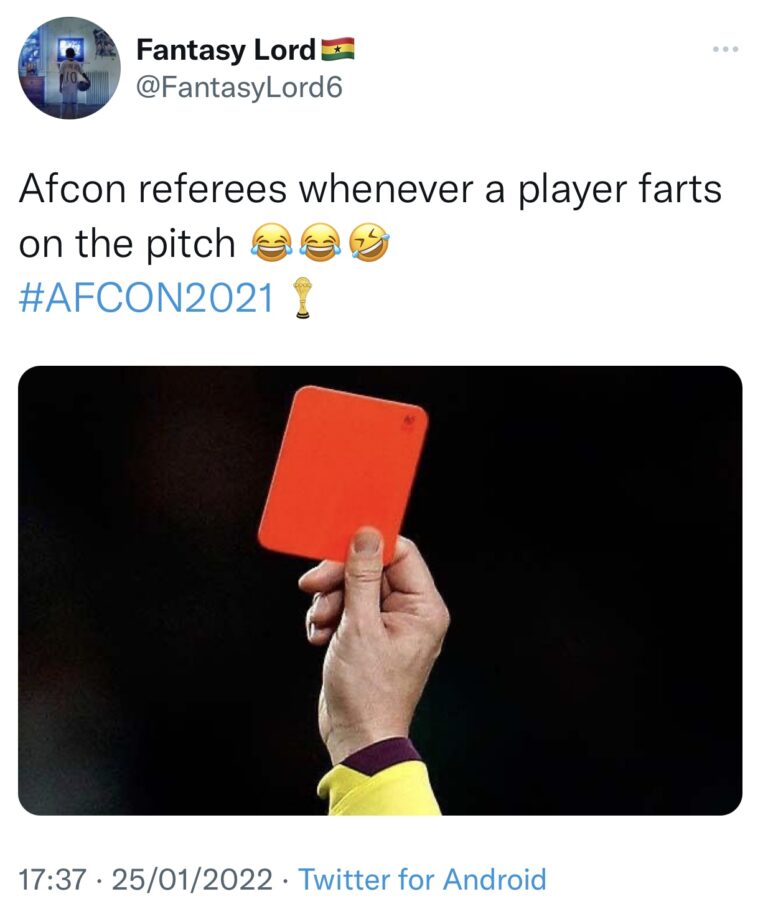
Task: Click the rolling-on-floor laughing emoji
Action: tap(369, 242)
